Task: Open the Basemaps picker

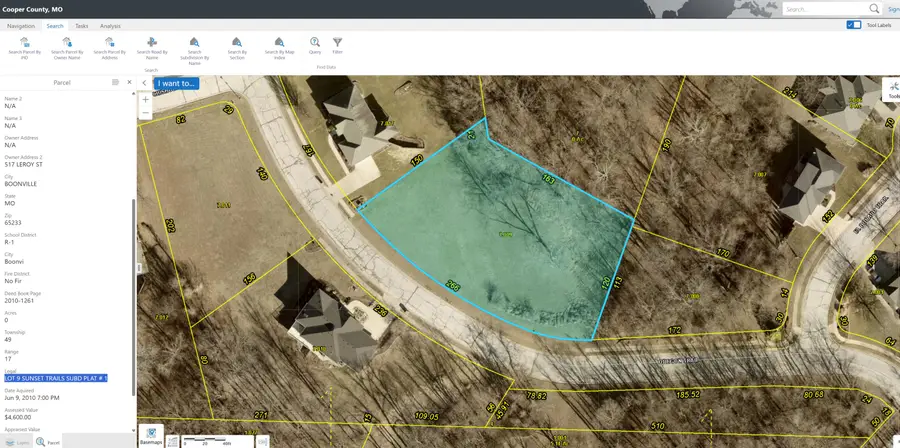Action: 151,435
